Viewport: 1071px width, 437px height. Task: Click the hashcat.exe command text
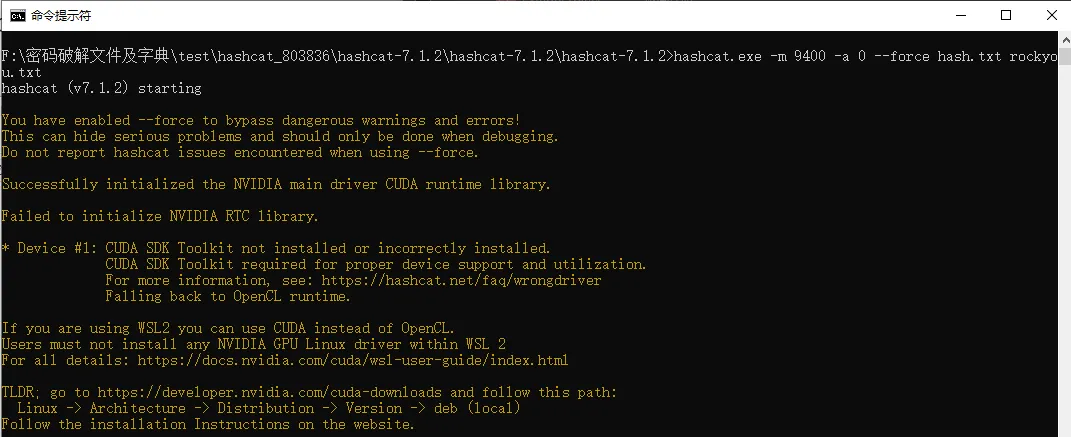(x=717, y=56)
